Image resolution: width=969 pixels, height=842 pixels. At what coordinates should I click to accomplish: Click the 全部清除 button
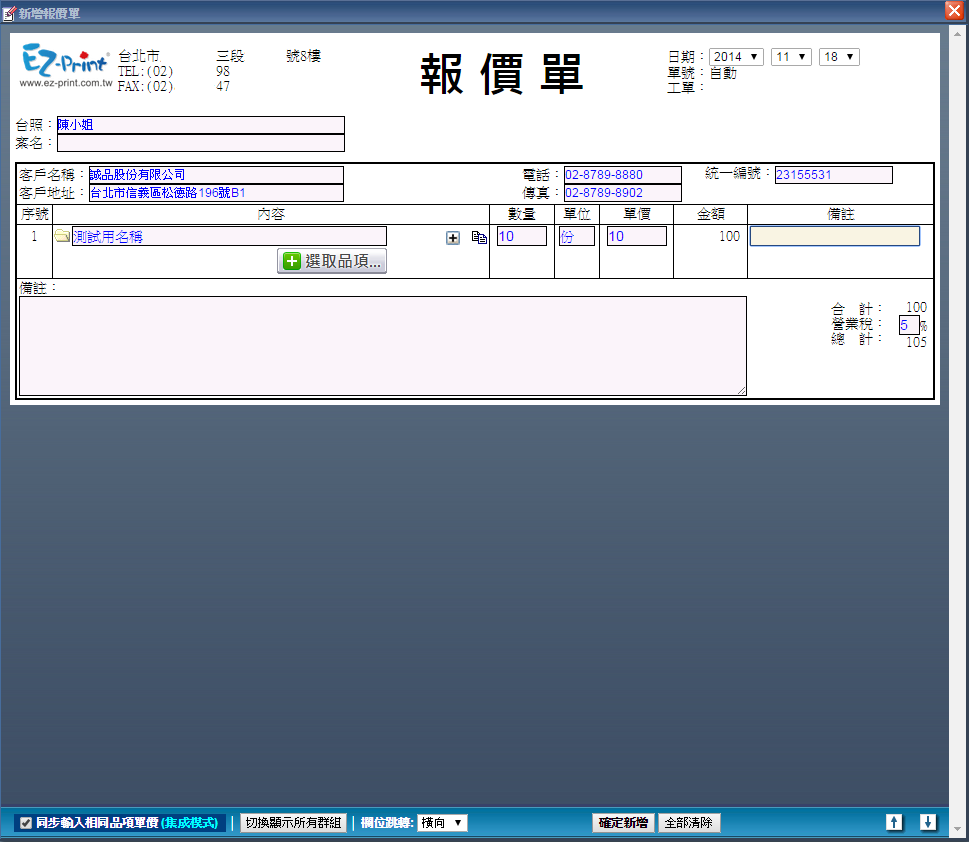689,823
